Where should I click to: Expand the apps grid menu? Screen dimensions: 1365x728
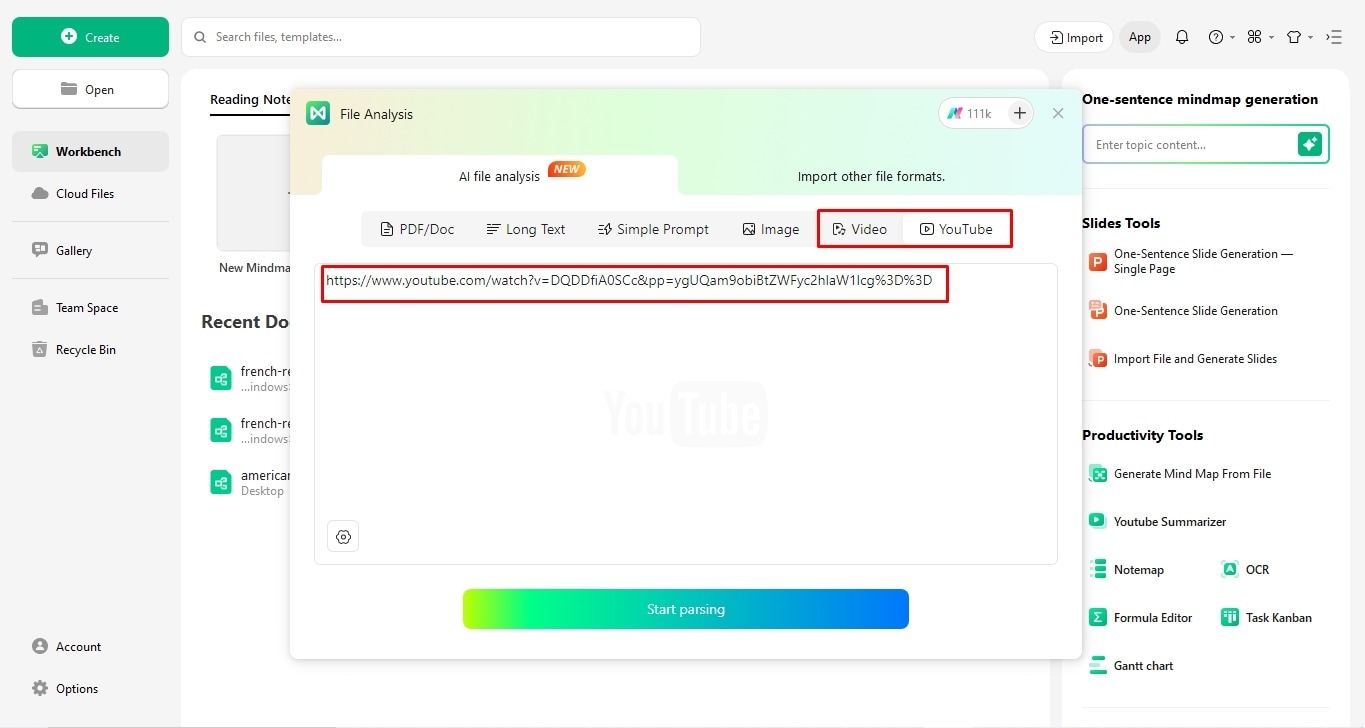pos(1260,37)
